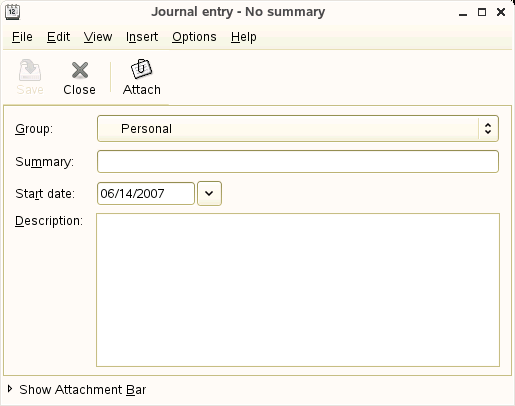Image resolution: width=515 pixels, height=406 pixels.
Task: Maximize the Journal entry window
Action: [x=482, y=12]
